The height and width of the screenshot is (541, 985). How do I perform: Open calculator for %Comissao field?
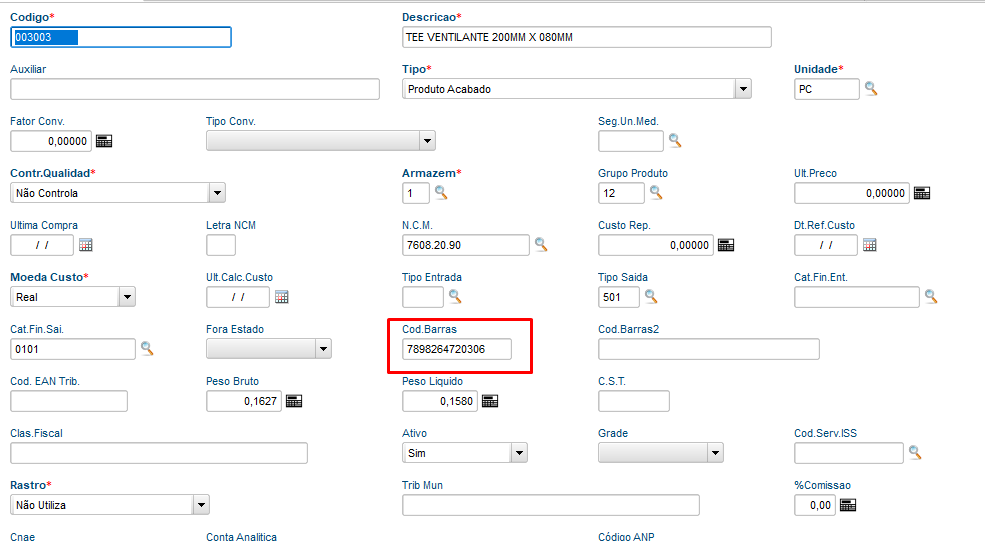(848, 505)
